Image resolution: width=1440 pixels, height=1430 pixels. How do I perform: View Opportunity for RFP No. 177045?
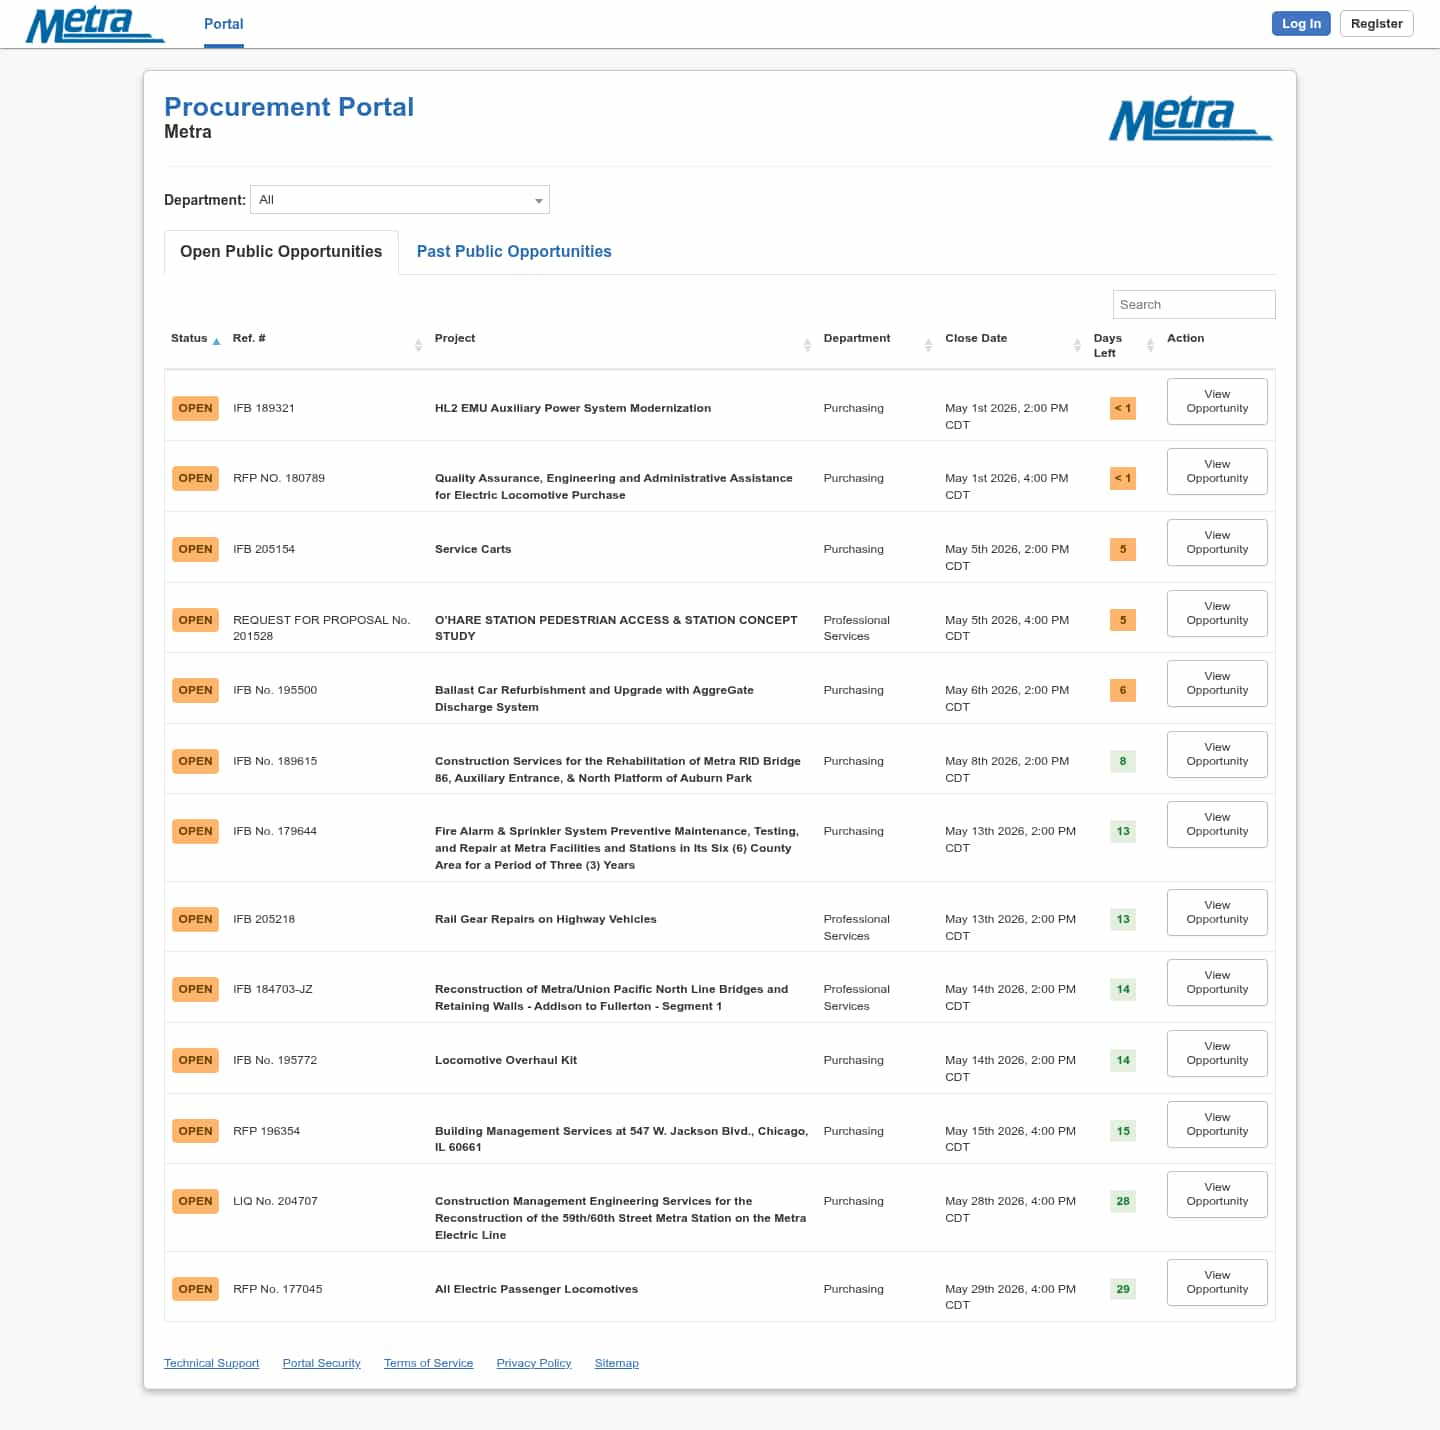pyautogui.click(x=1217, y=1283)
